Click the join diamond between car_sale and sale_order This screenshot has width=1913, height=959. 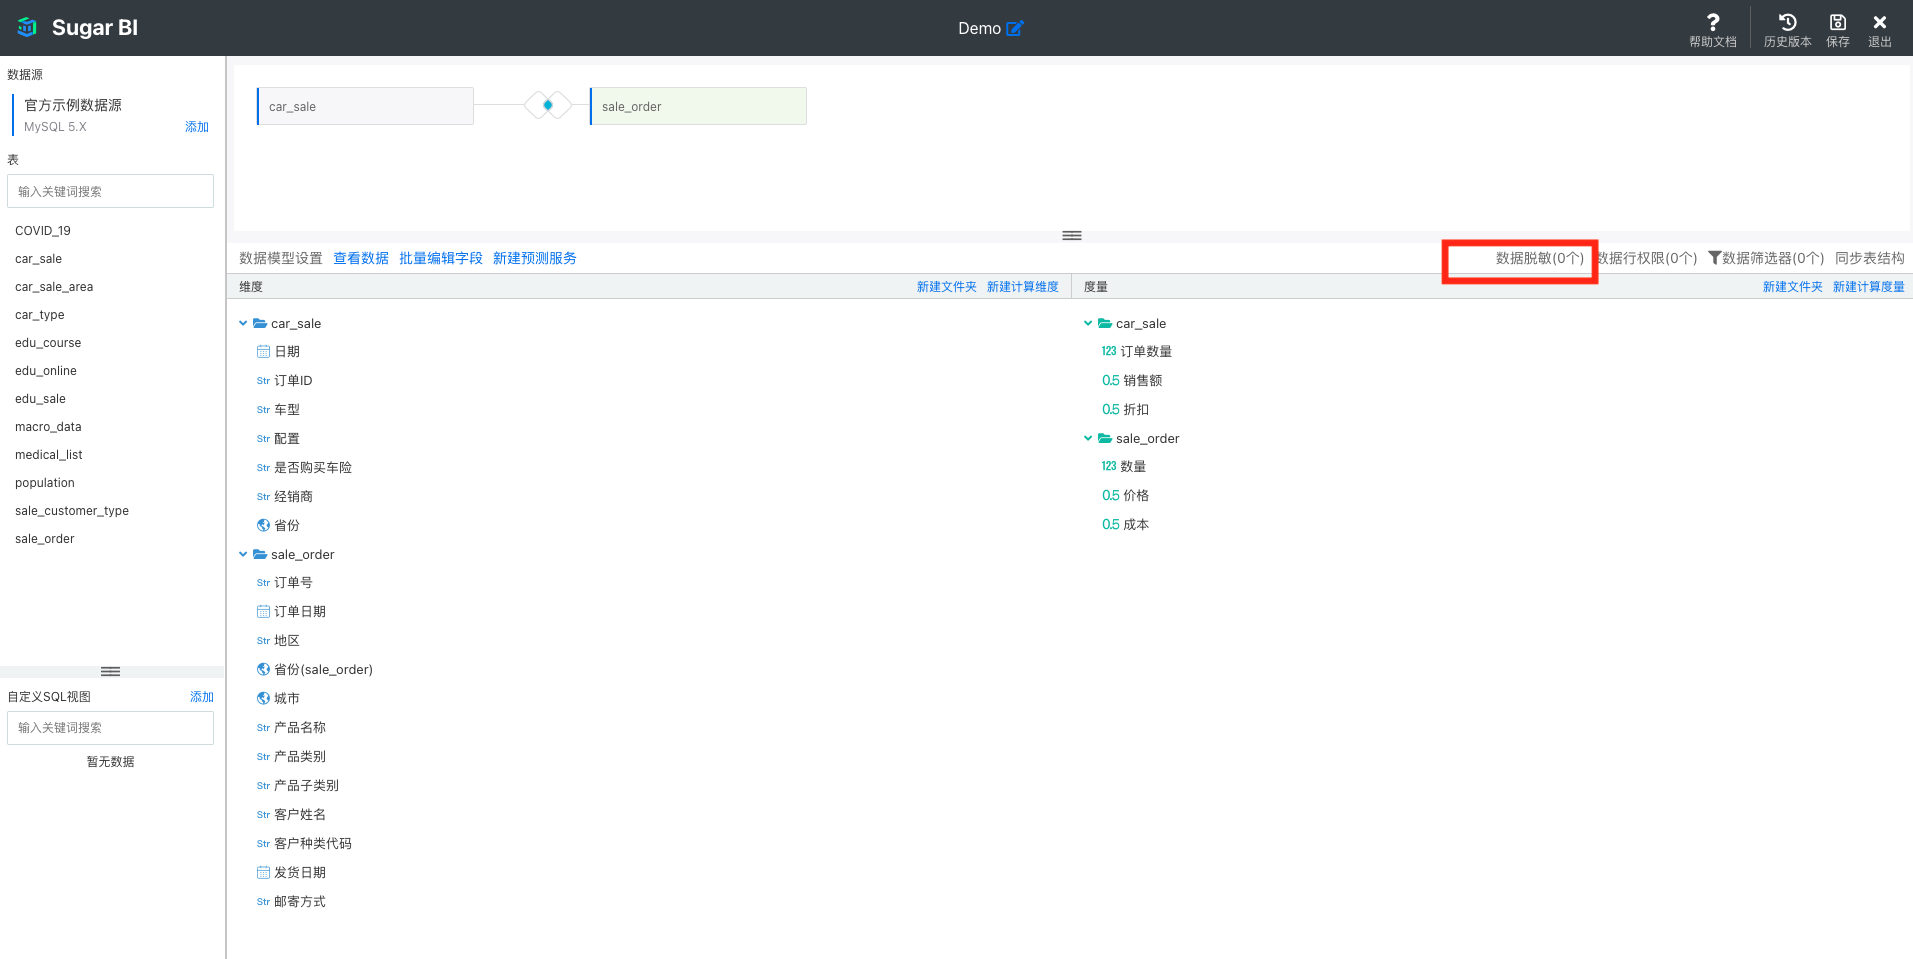[548, 105]
